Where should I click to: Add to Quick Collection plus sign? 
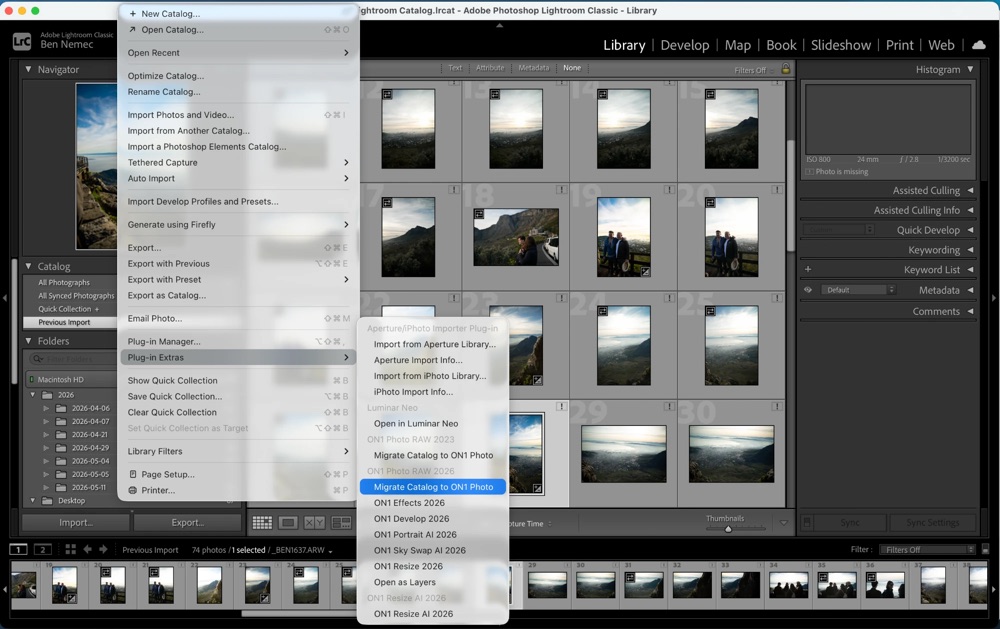(x=97, y=309)
